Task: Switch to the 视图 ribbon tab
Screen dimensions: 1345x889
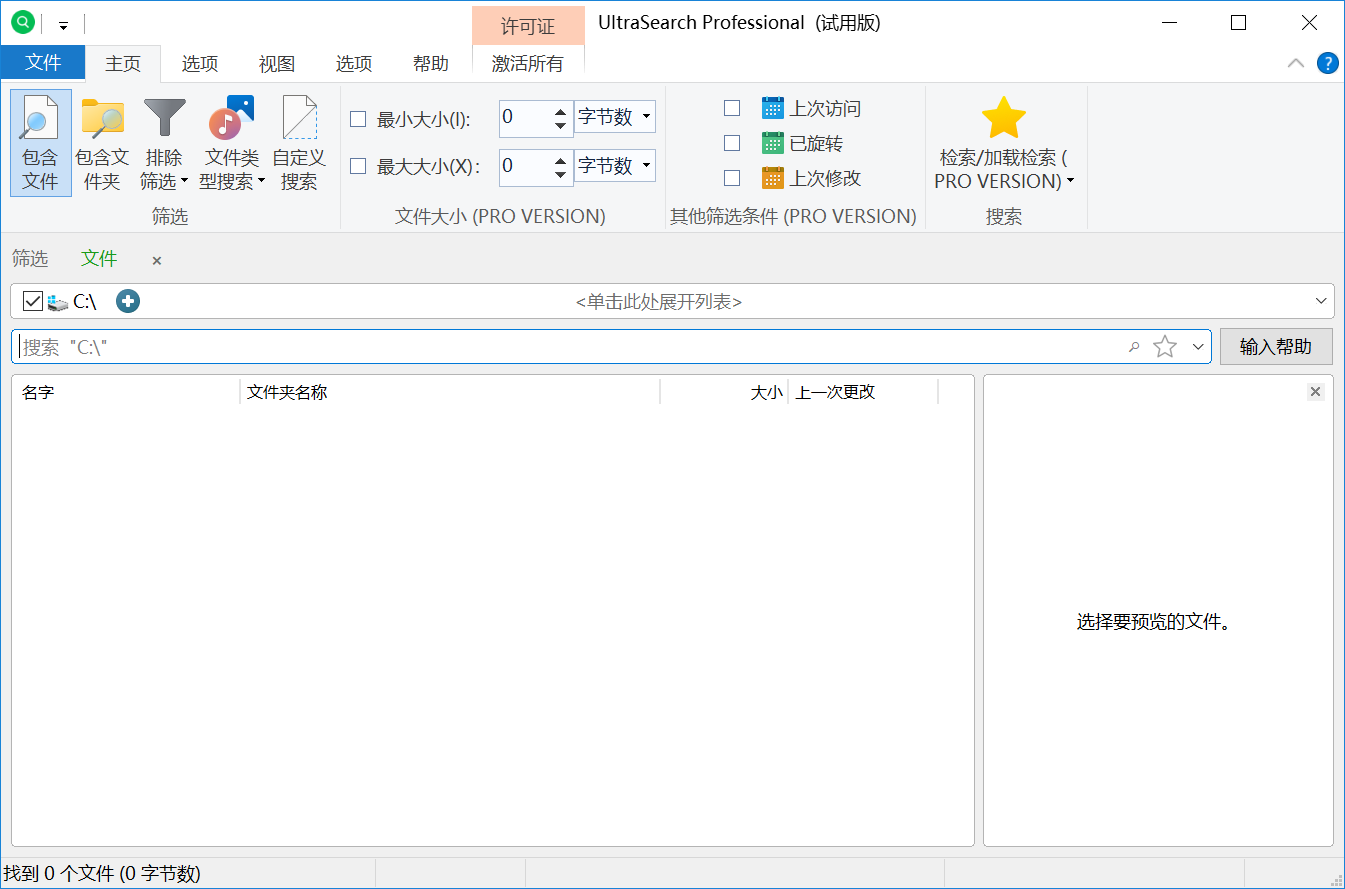Action: coord(277,63)
